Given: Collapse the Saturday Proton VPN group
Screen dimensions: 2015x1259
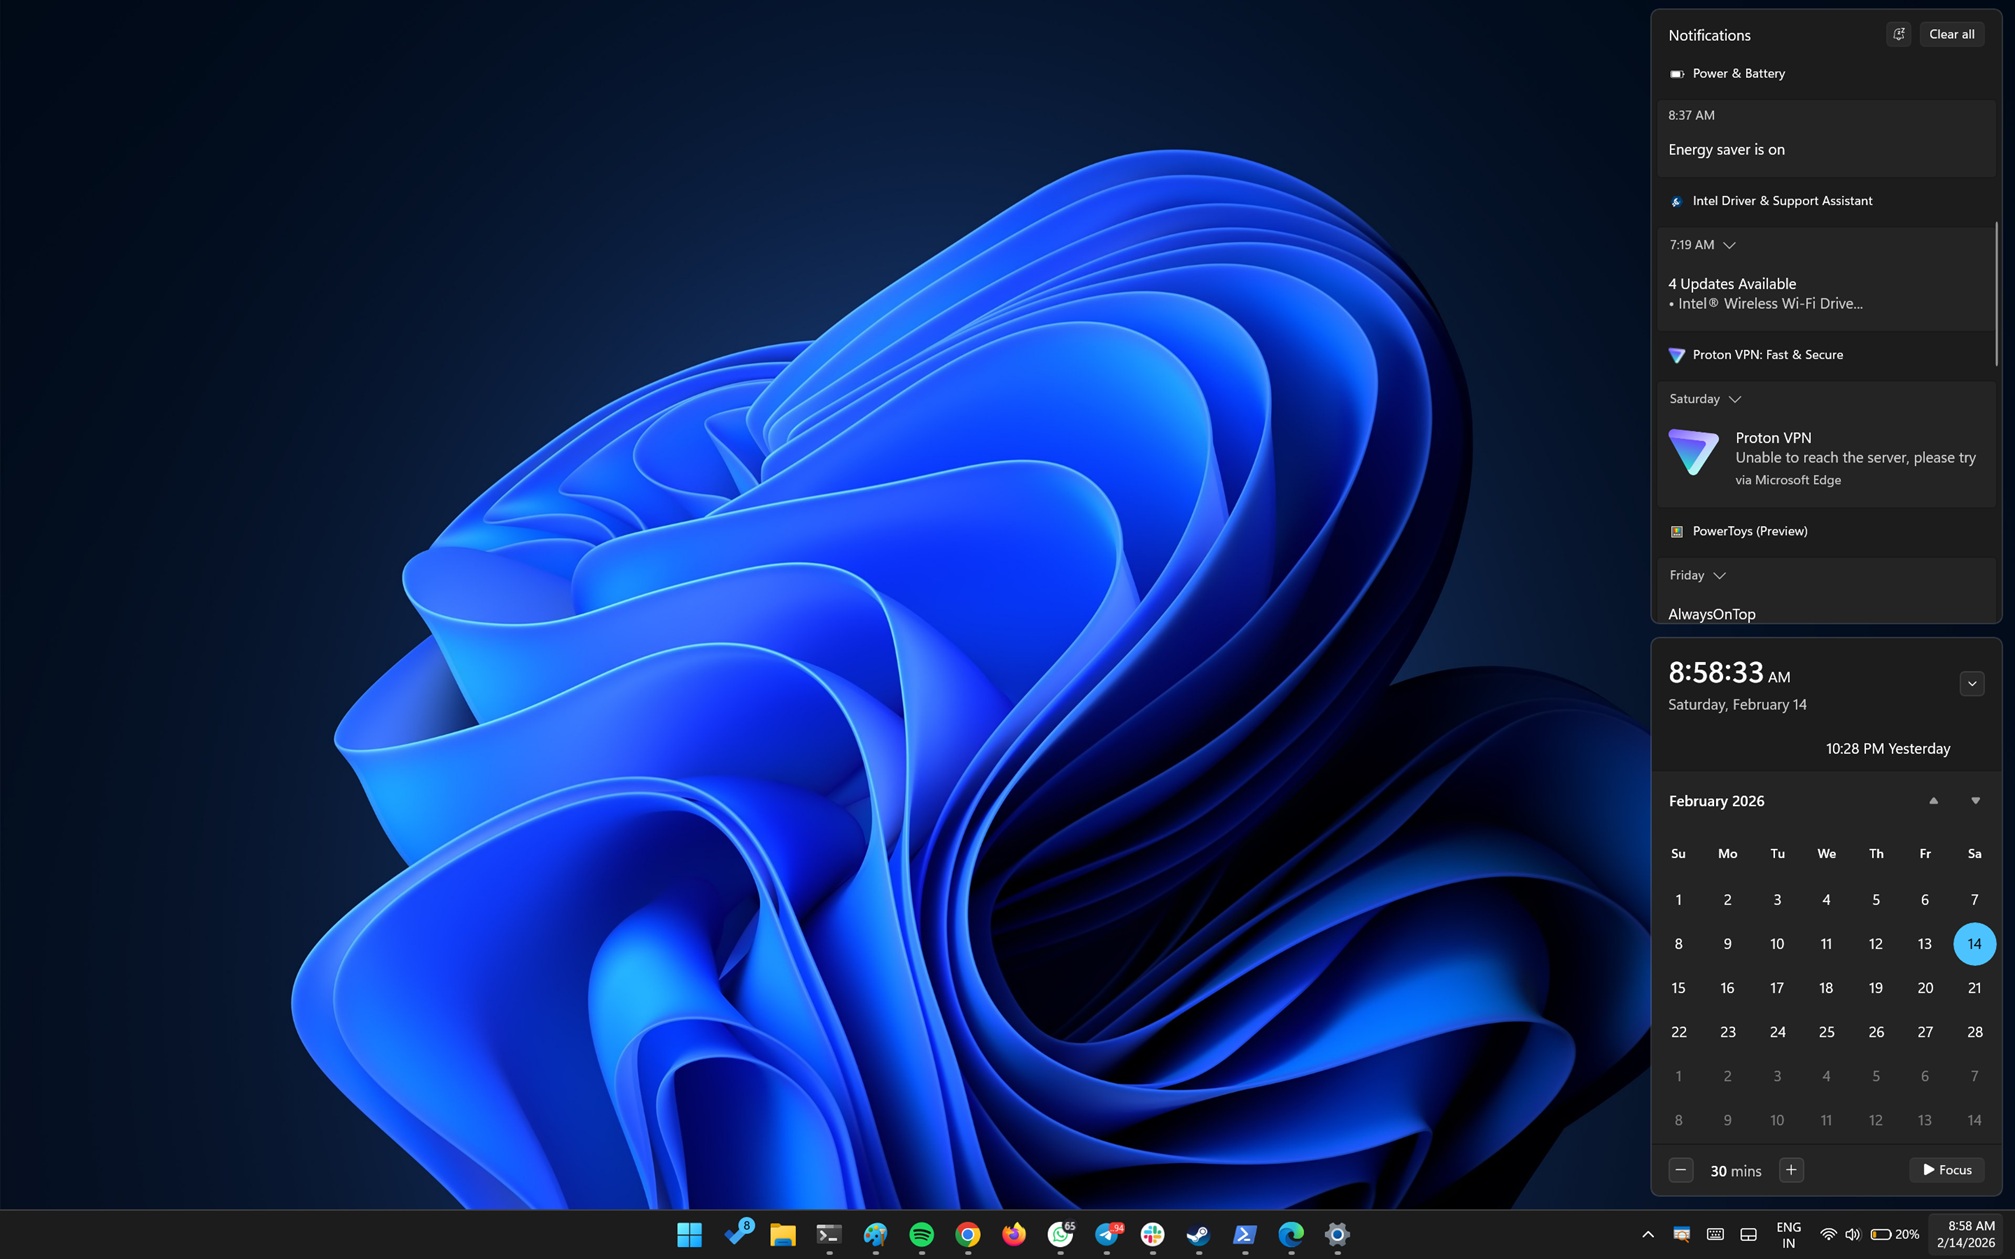Looking at the screenshot, I should pos(1736,398).
